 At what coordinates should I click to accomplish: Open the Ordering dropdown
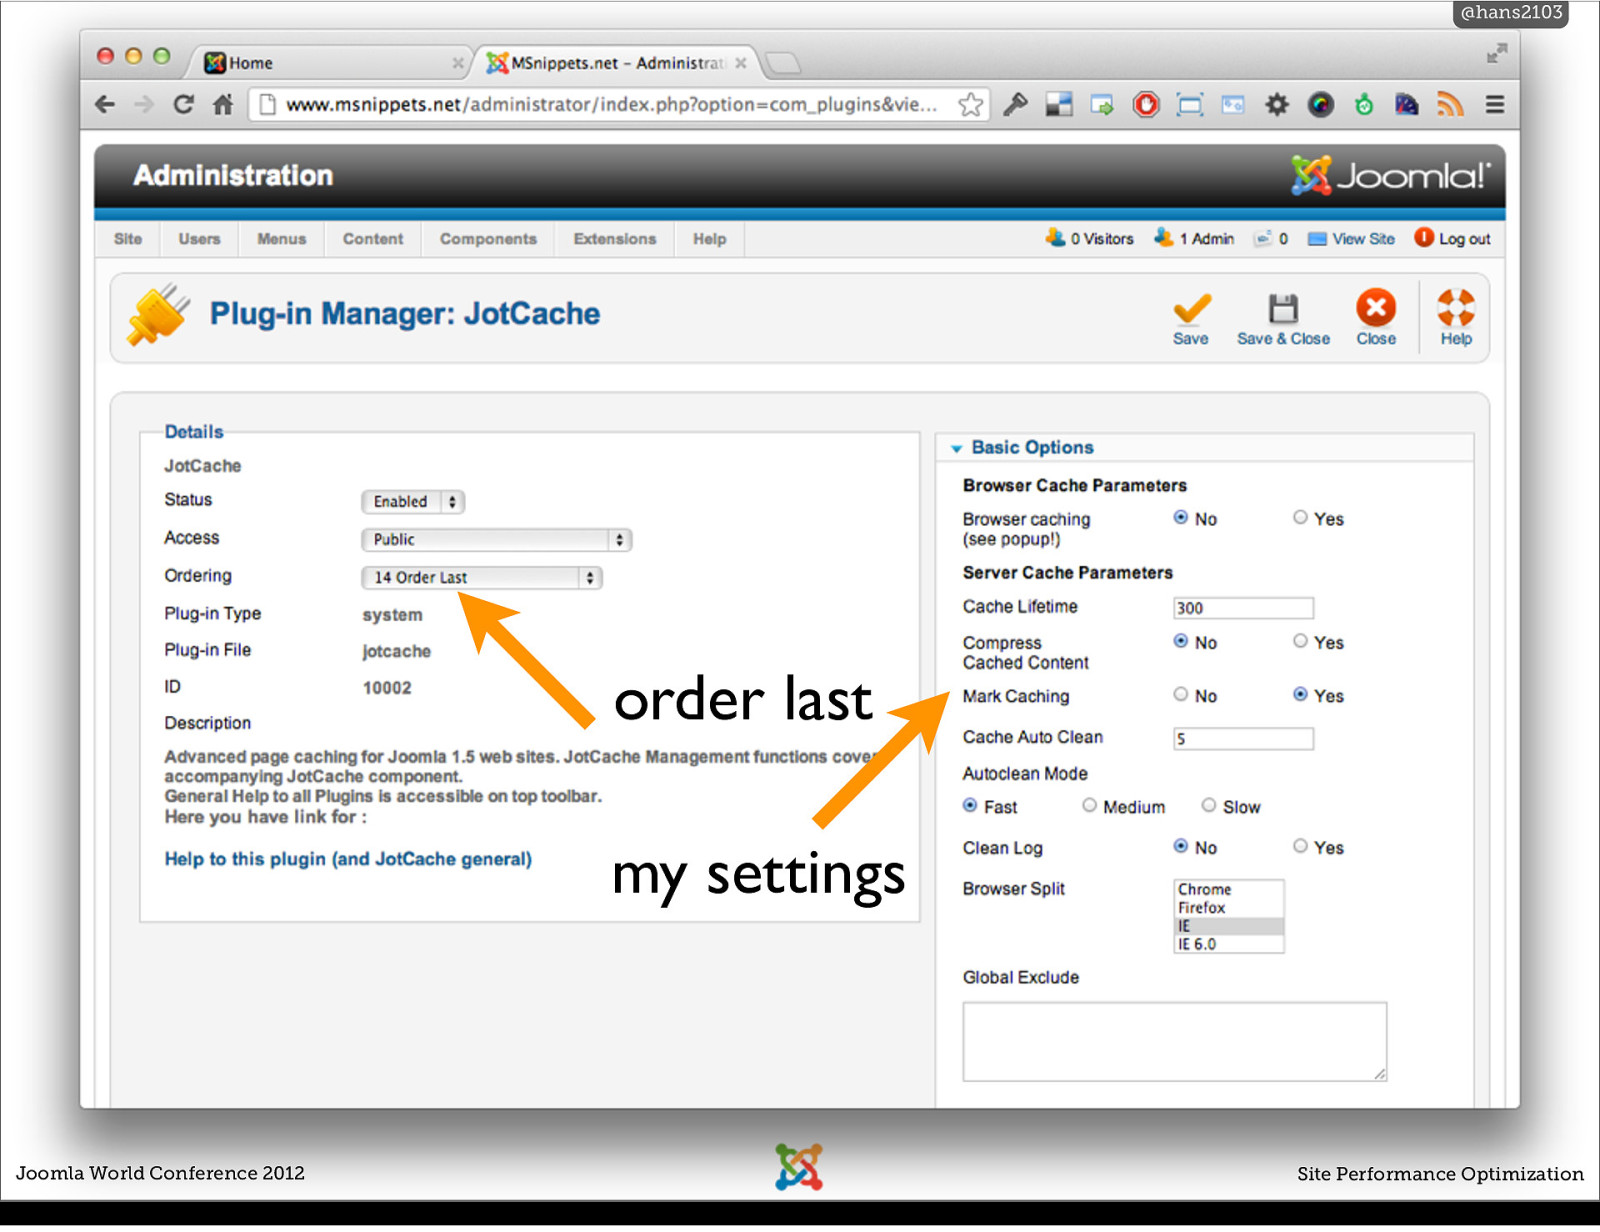click(x=482, y=578)
